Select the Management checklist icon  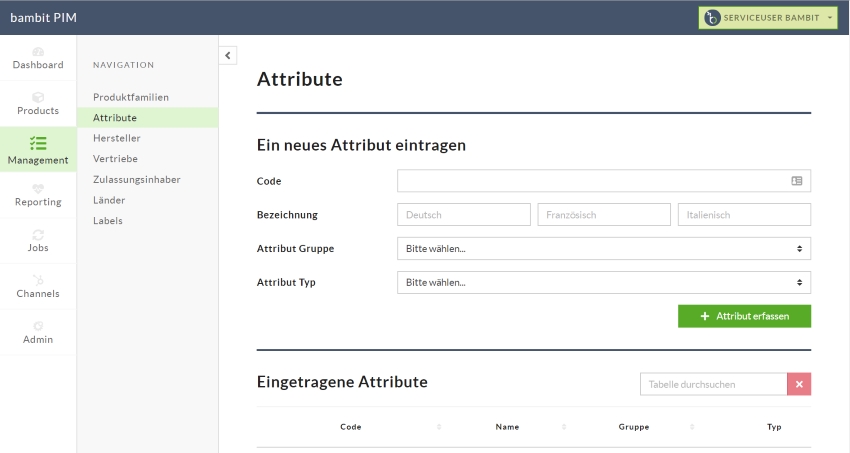click(38, 143)
